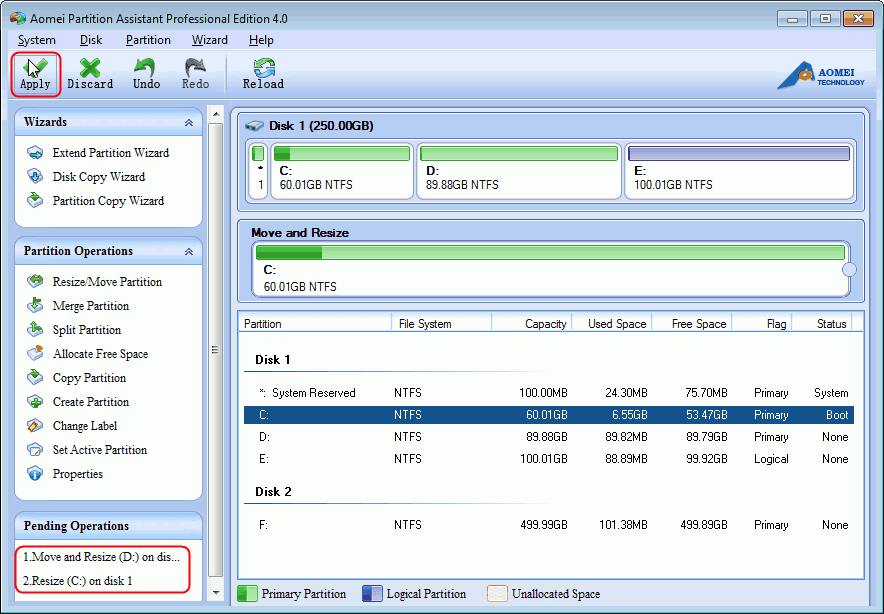Open the Disk Copy Wizard
Viewport: 884px width, 614px height.
click(98, 177)
